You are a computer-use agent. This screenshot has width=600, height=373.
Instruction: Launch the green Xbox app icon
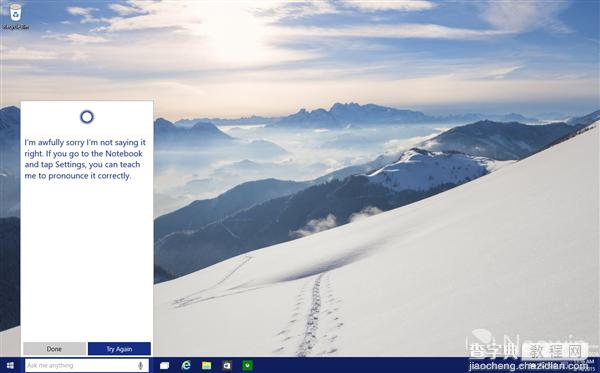tap(248, 365)
